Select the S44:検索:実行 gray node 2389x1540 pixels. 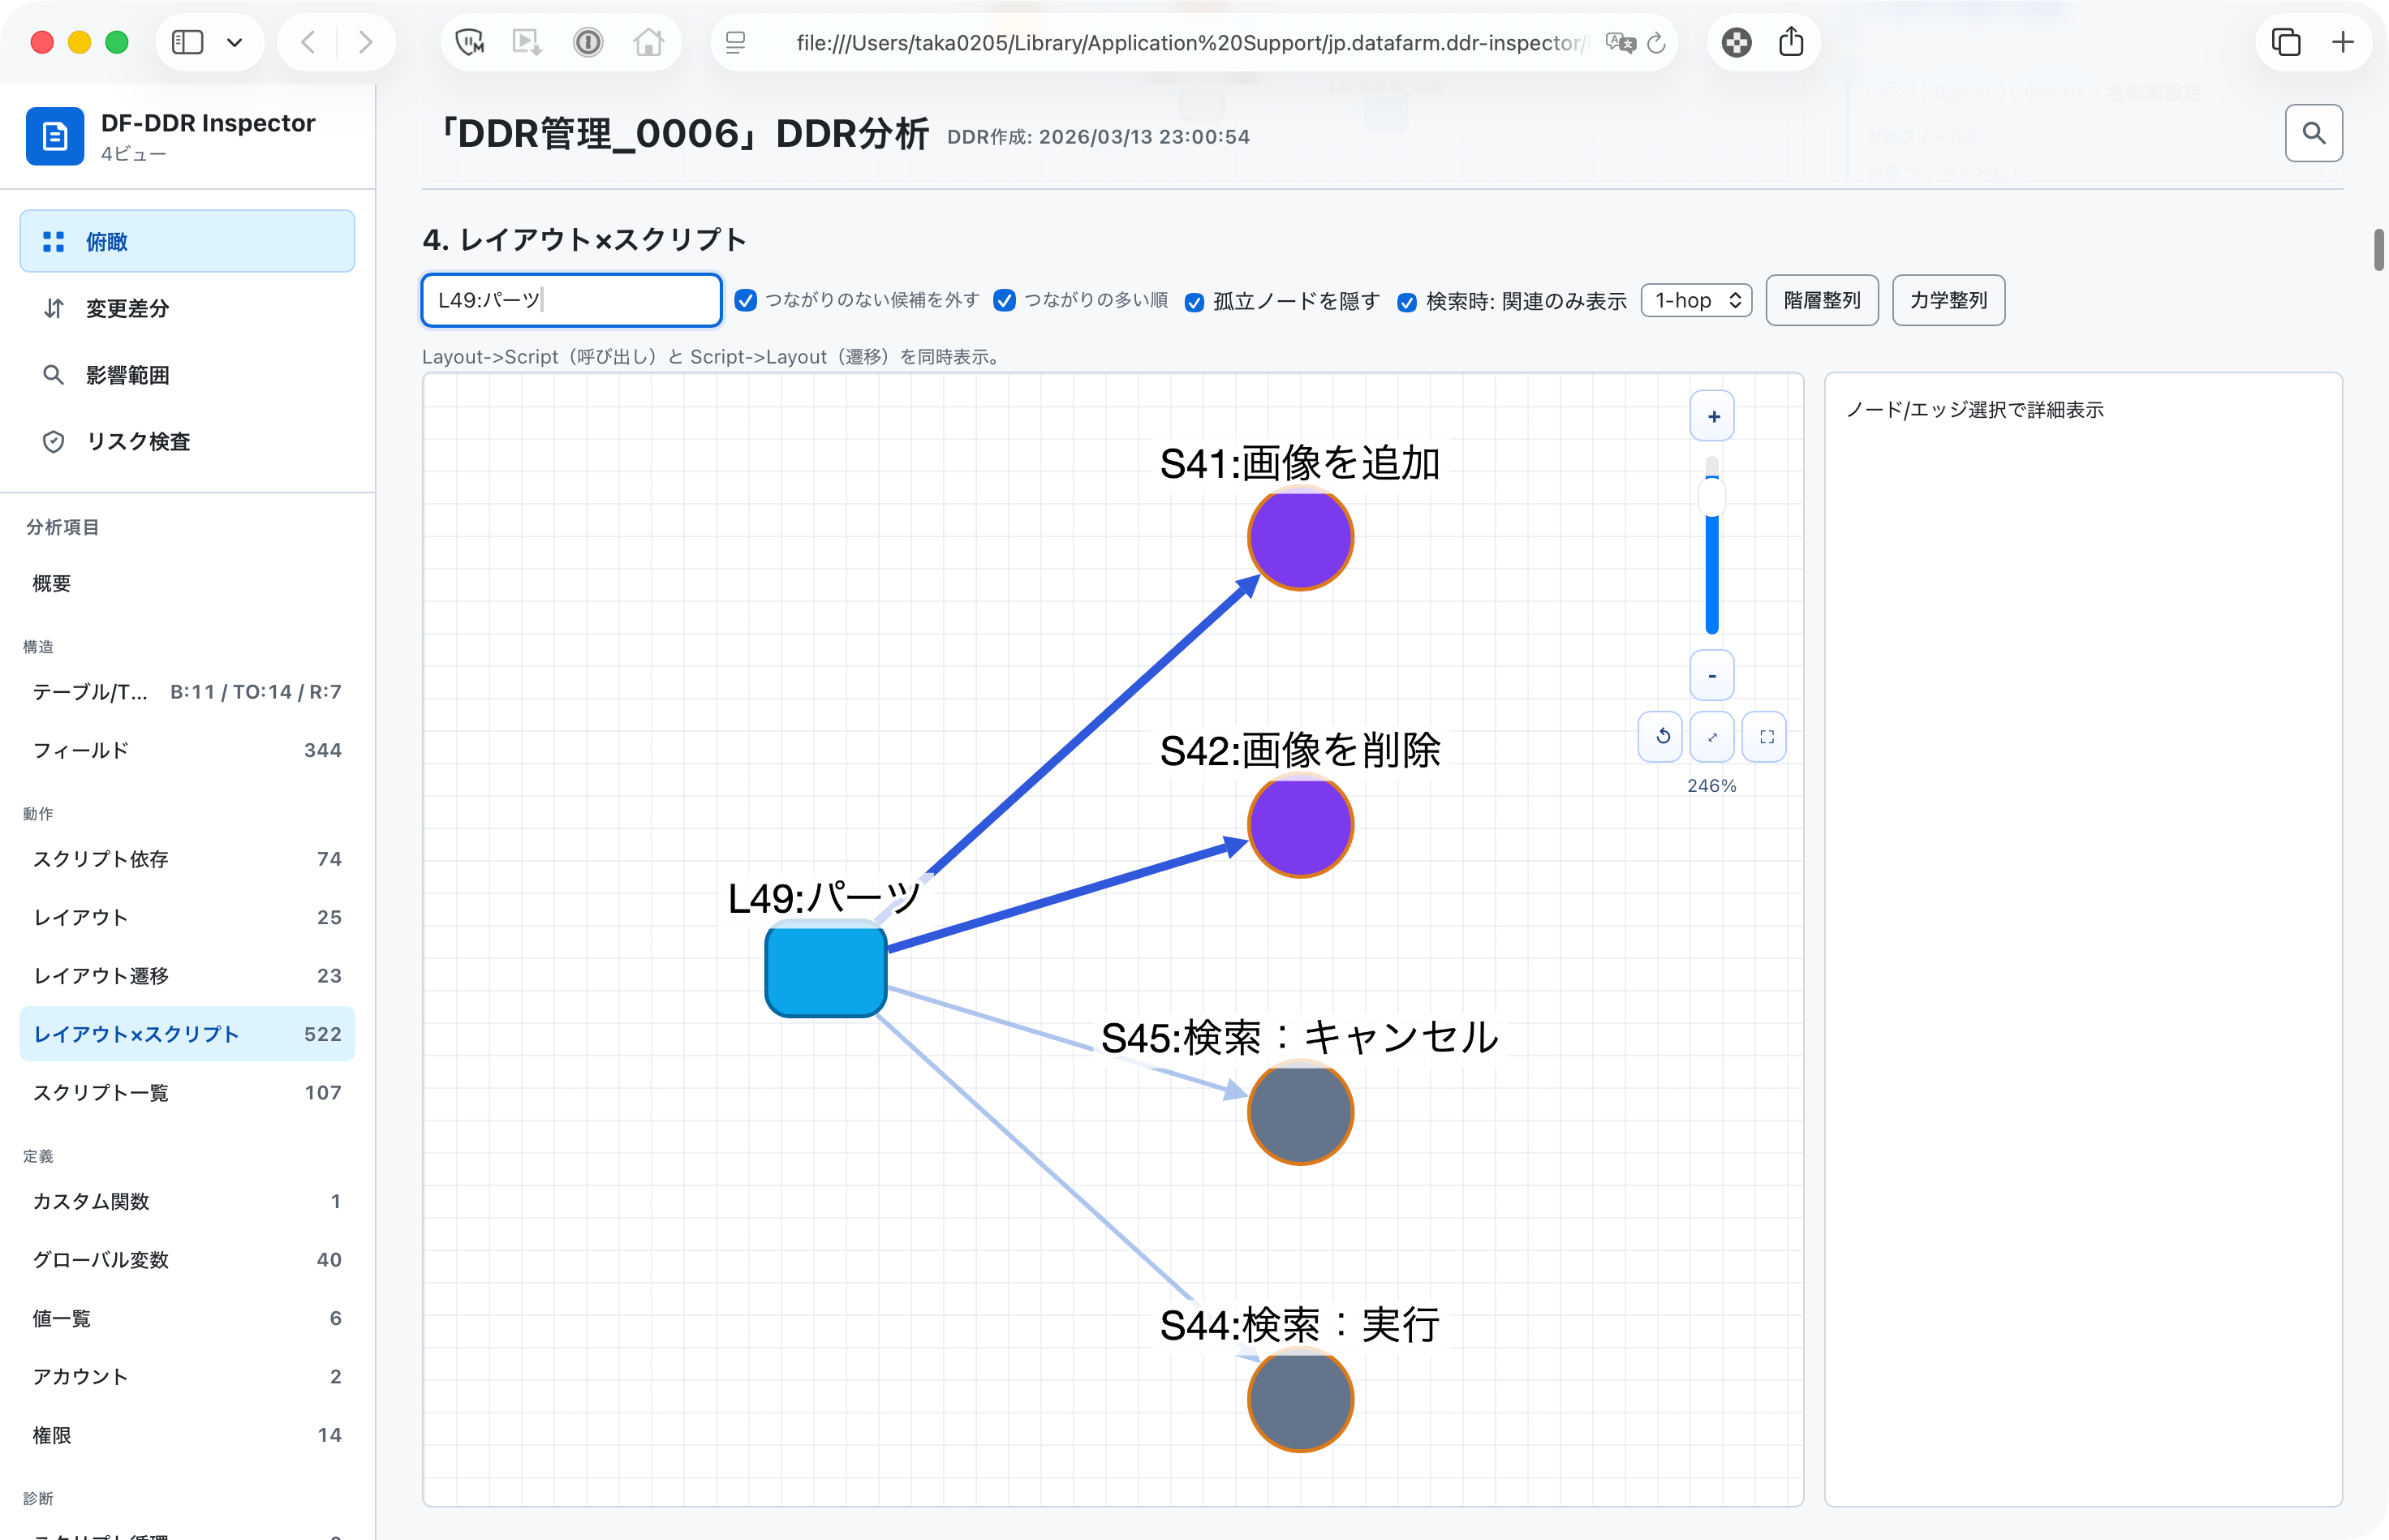[1300, 1399]
